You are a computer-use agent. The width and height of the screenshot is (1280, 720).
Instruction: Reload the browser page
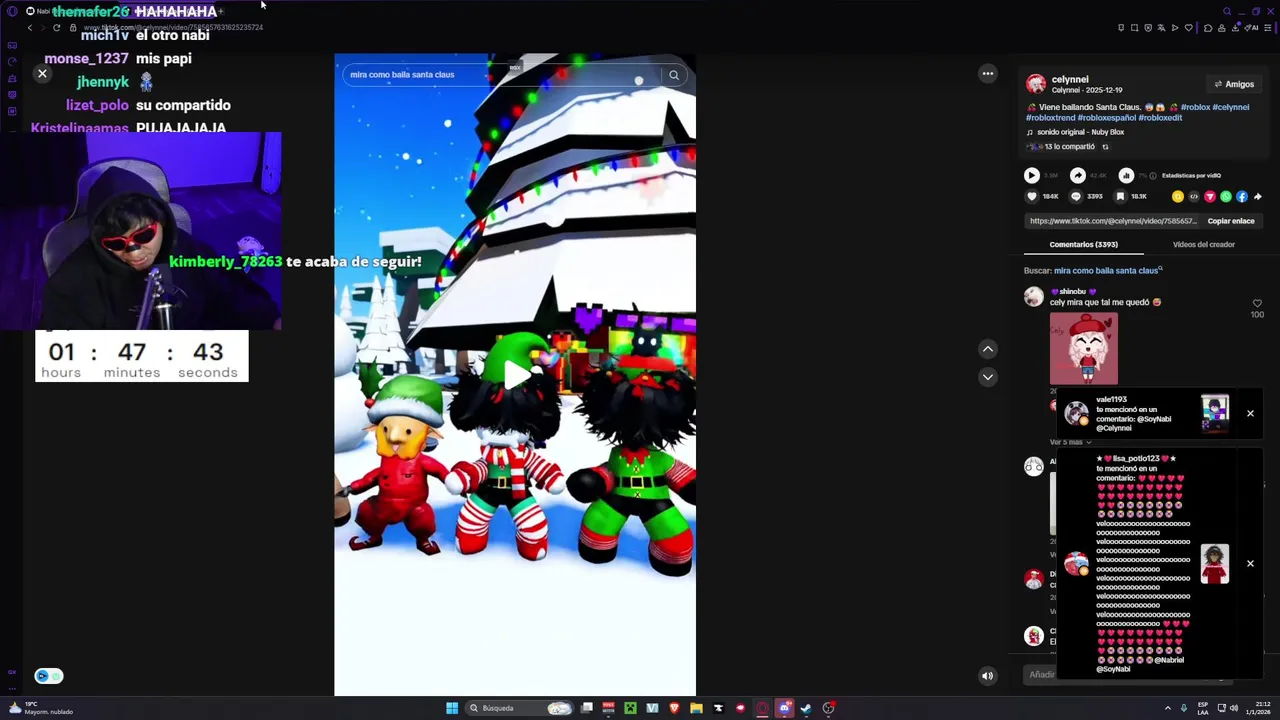(x=56, y=28)
